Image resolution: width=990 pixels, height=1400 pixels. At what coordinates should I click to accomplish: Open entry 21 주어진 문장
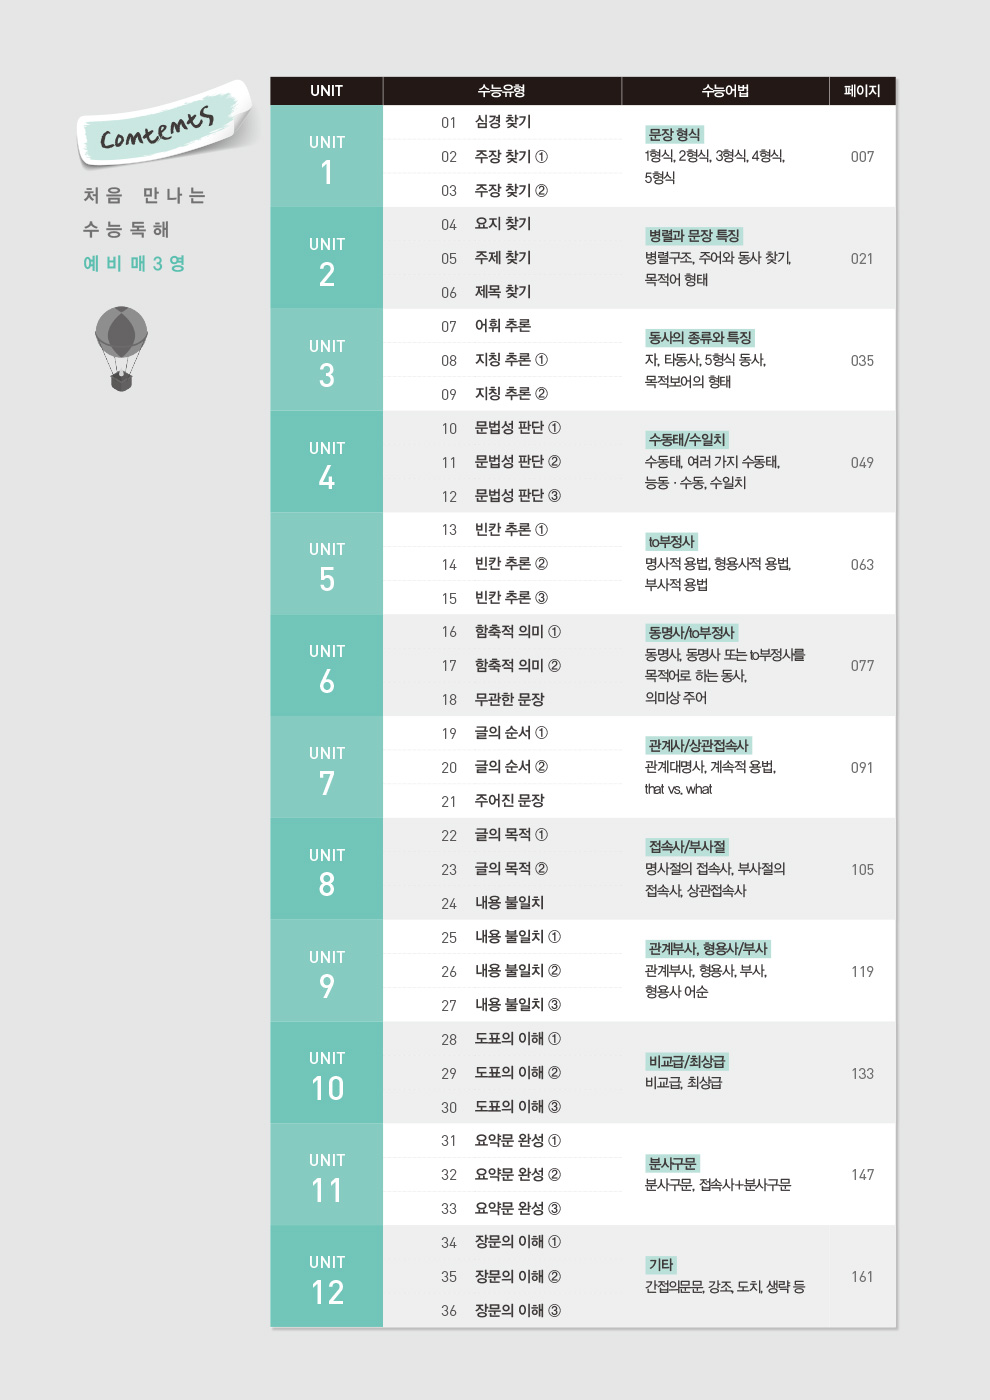pyautogui.click(x=508, y=801)
